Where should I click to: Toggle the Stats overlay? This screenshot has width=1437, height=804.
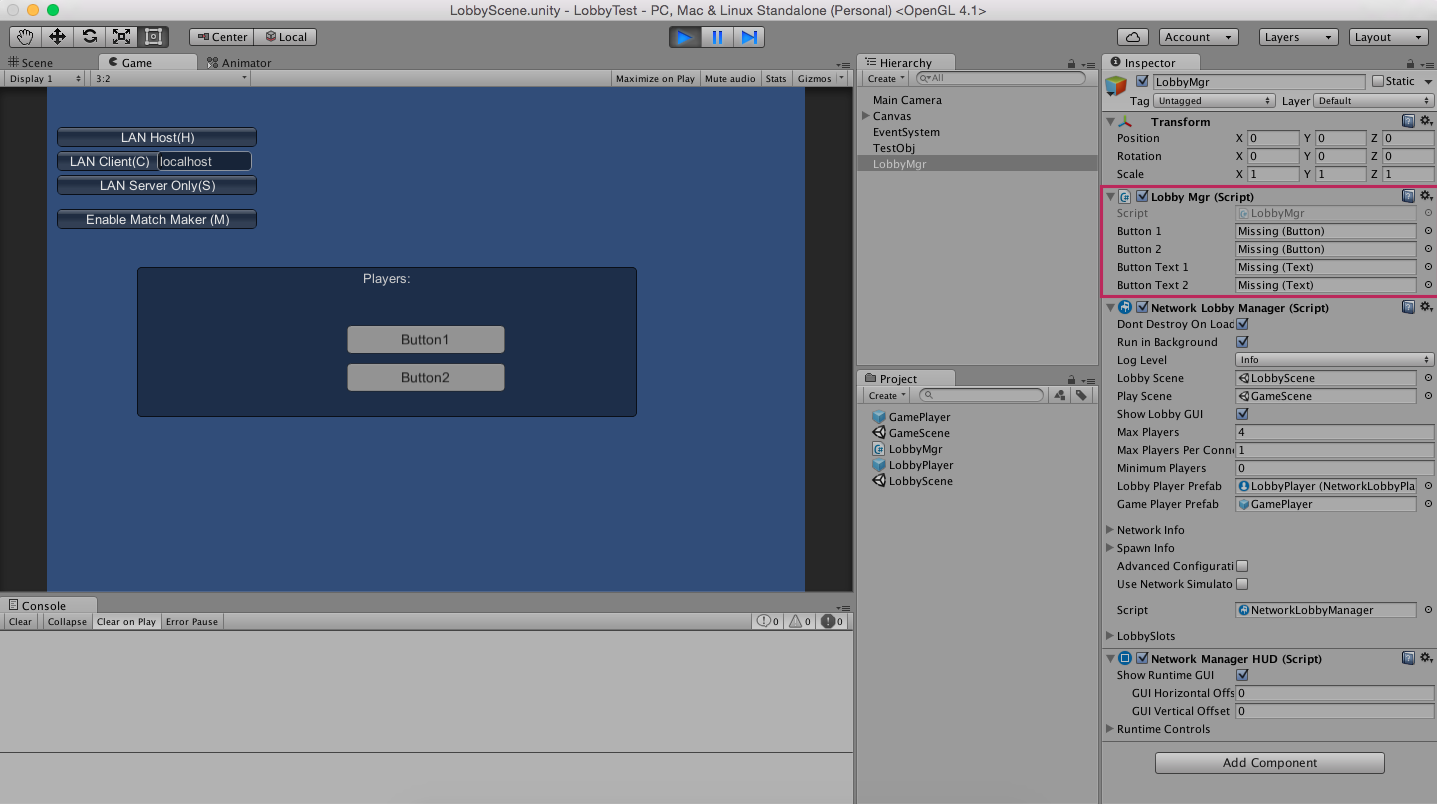pyautogui.click(x=776, y=78)
